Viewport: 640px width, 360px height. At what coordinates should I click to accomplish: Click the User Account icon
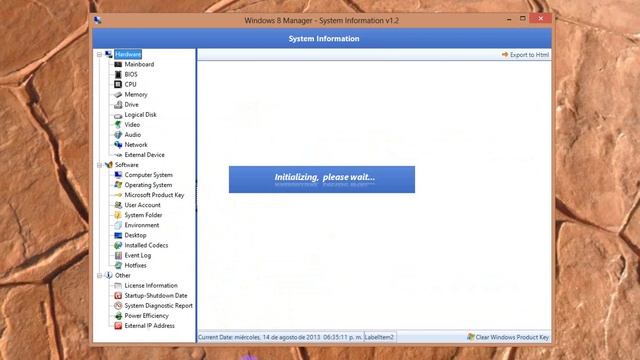click(x=118, y=205)
